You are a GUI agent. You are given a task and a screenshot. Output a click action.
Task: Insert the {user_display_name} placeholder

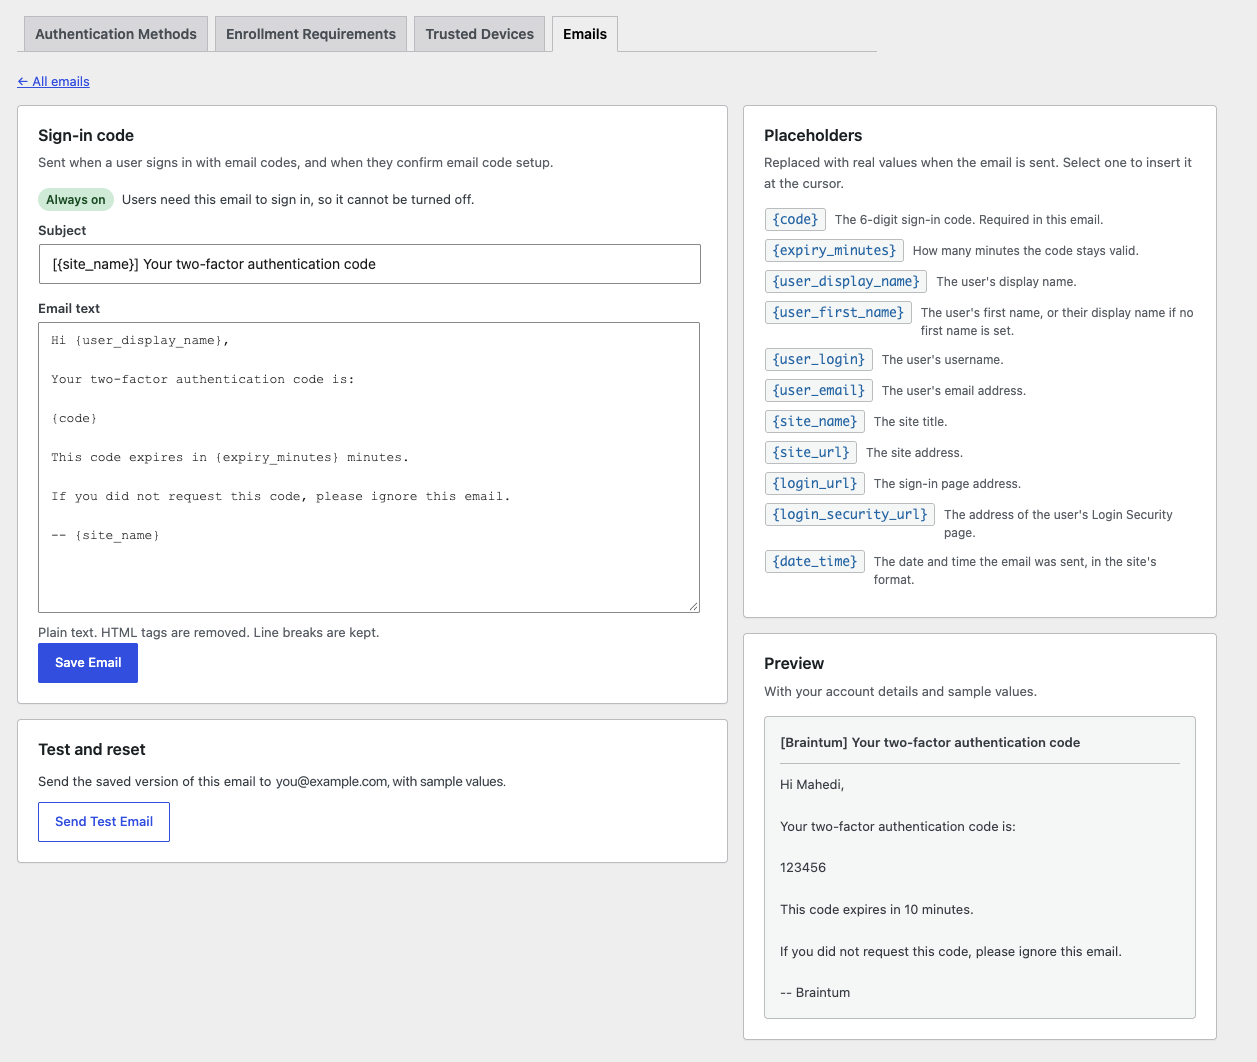pos(846,281)
